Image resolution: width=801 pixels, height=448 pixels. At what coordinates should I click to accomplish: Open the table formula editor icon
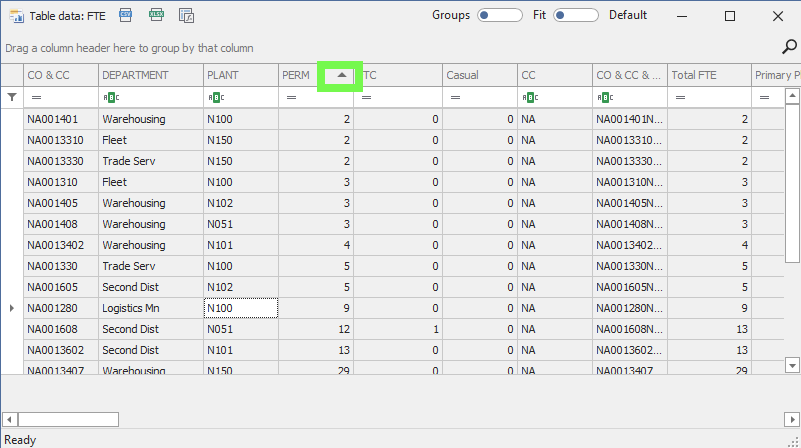(x=186, y=15)
